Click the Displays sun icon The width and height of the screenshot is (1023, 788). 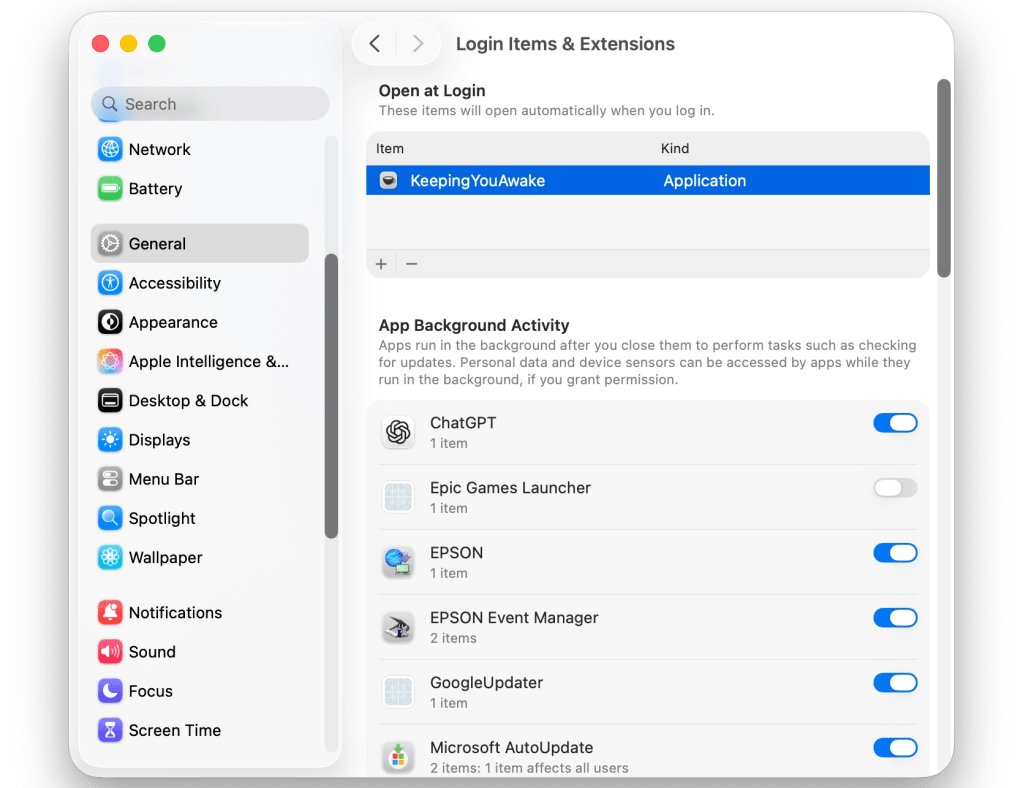[110, 440]
